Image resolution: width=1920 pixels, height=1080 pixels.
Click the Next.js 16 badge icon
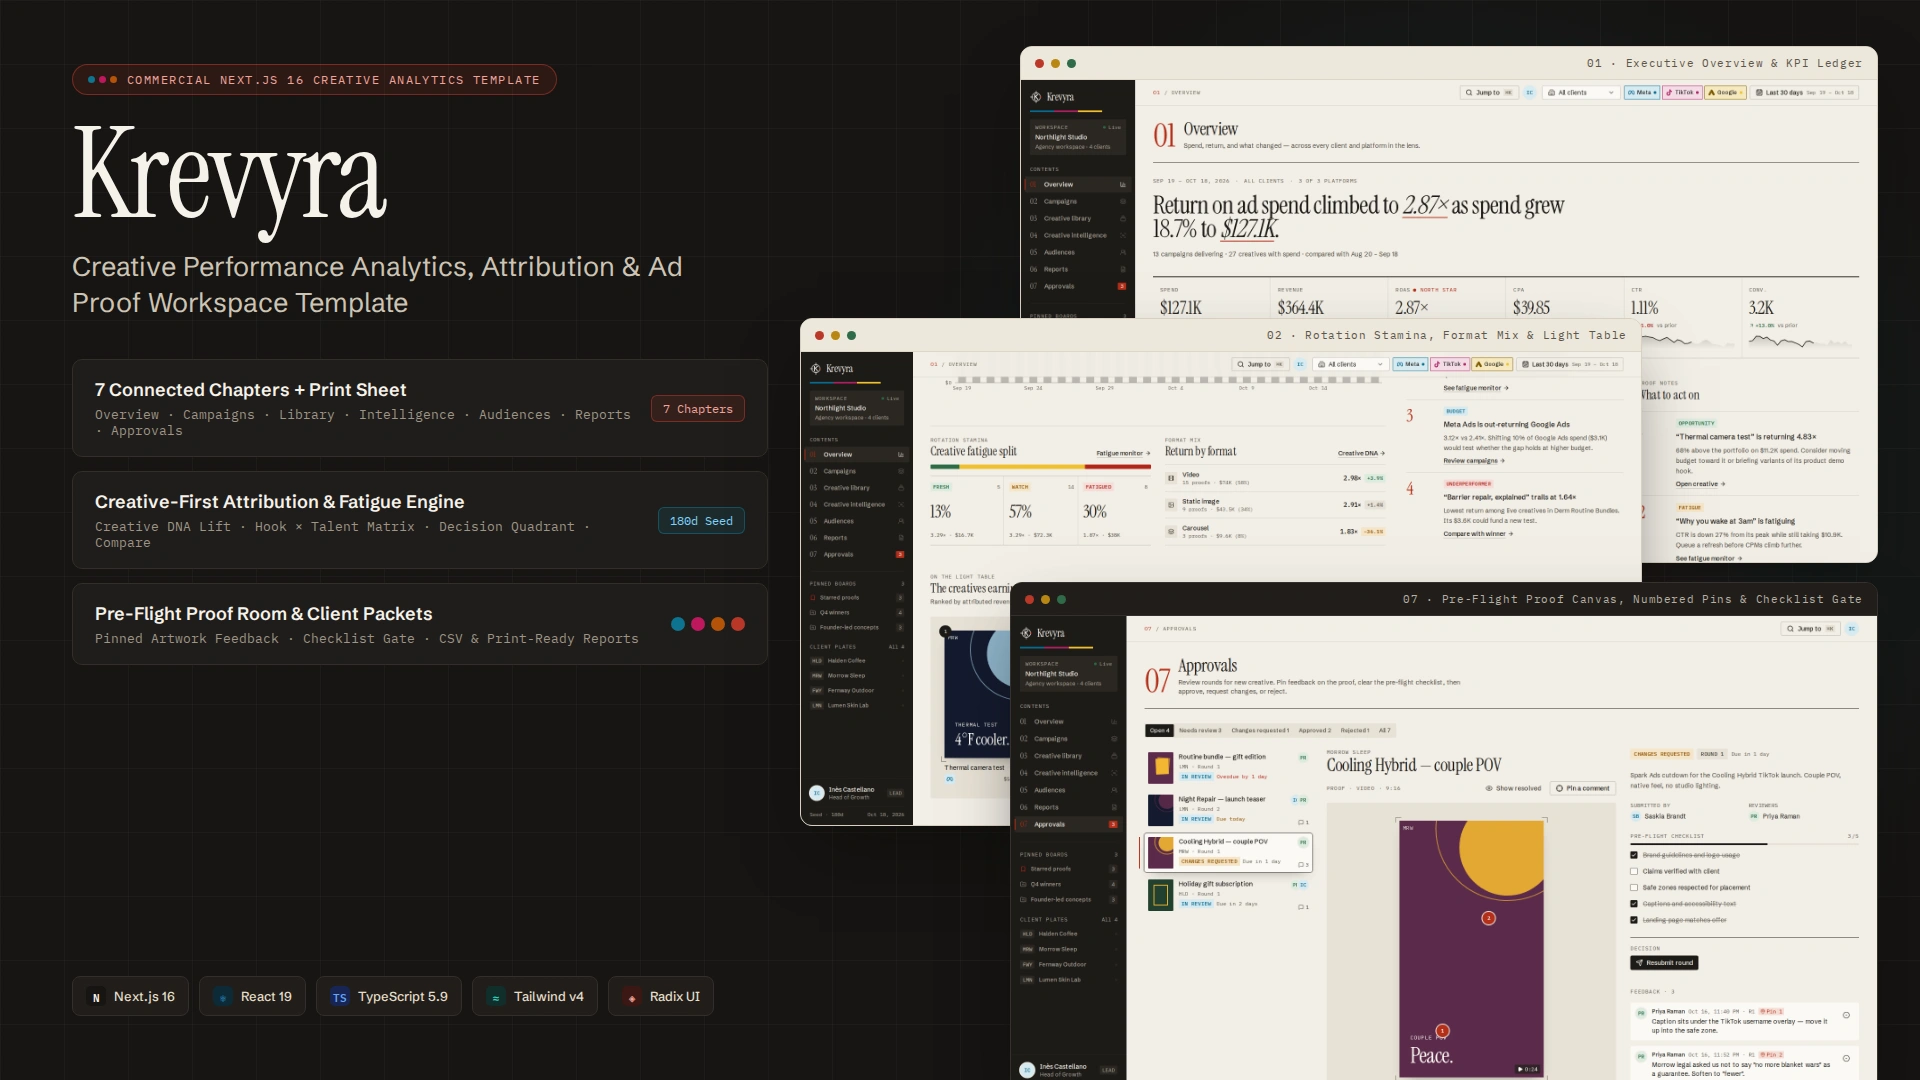coord(96,997)
